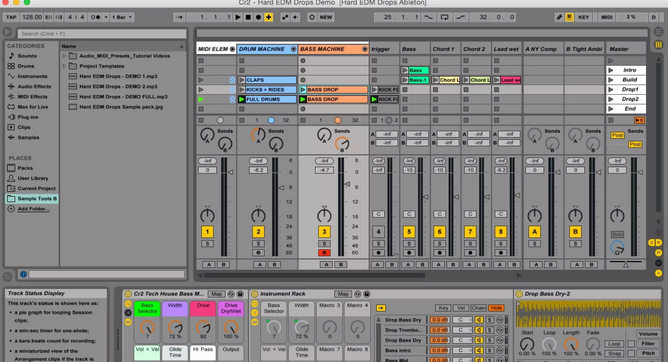Open the 1 Bar quantization dropdown
Viewport: 668px width, 362px height.
(x=121, y=17)
